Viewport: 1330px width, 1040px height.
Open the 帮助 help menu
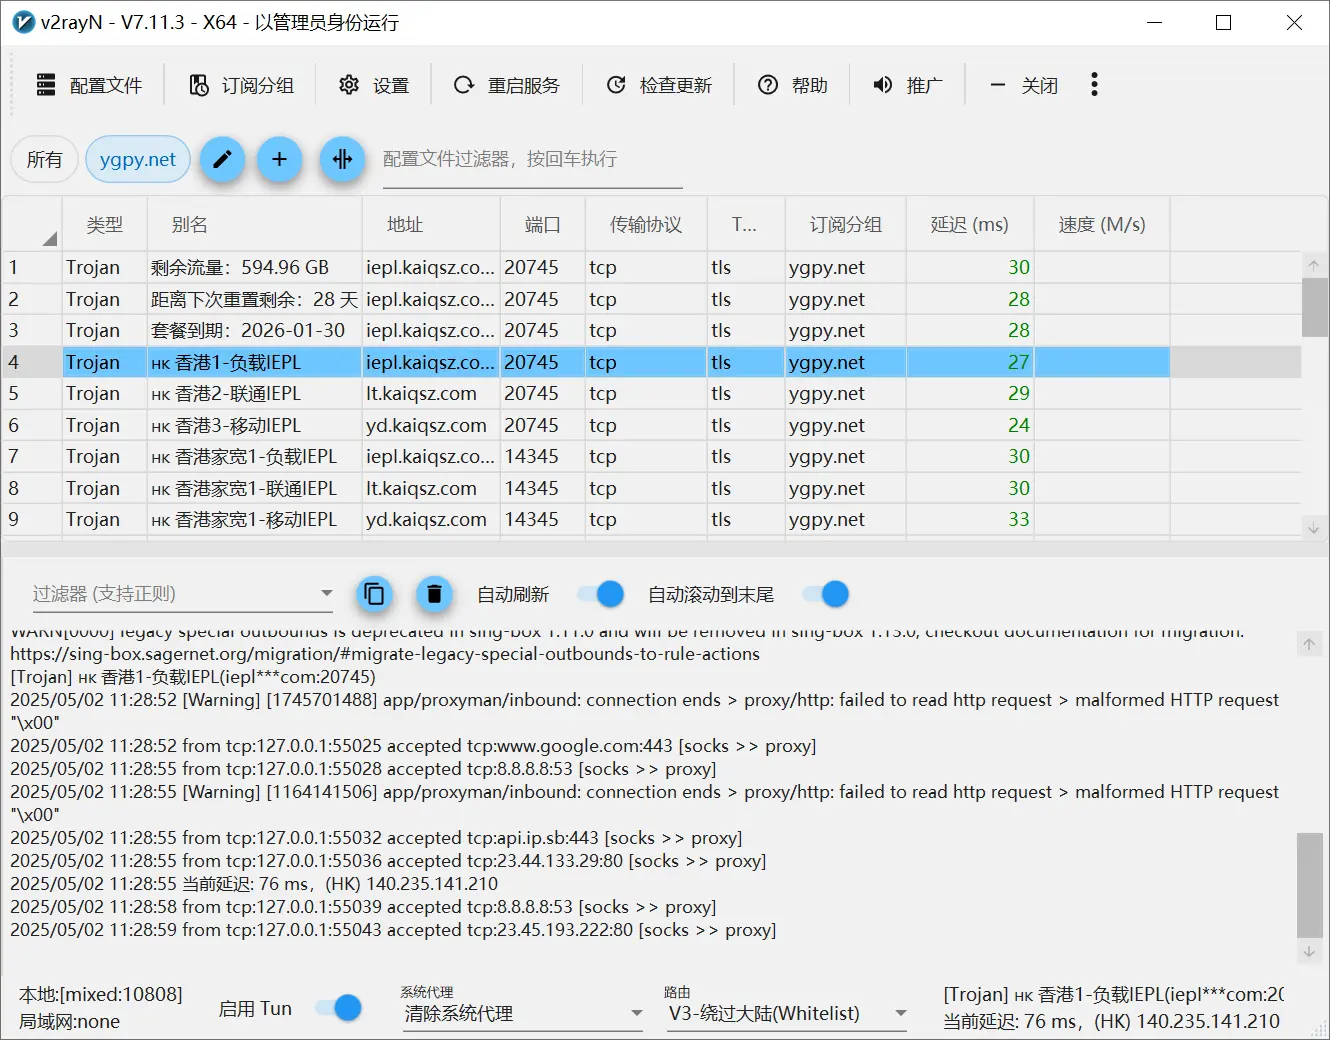click(x=792, y=85)
